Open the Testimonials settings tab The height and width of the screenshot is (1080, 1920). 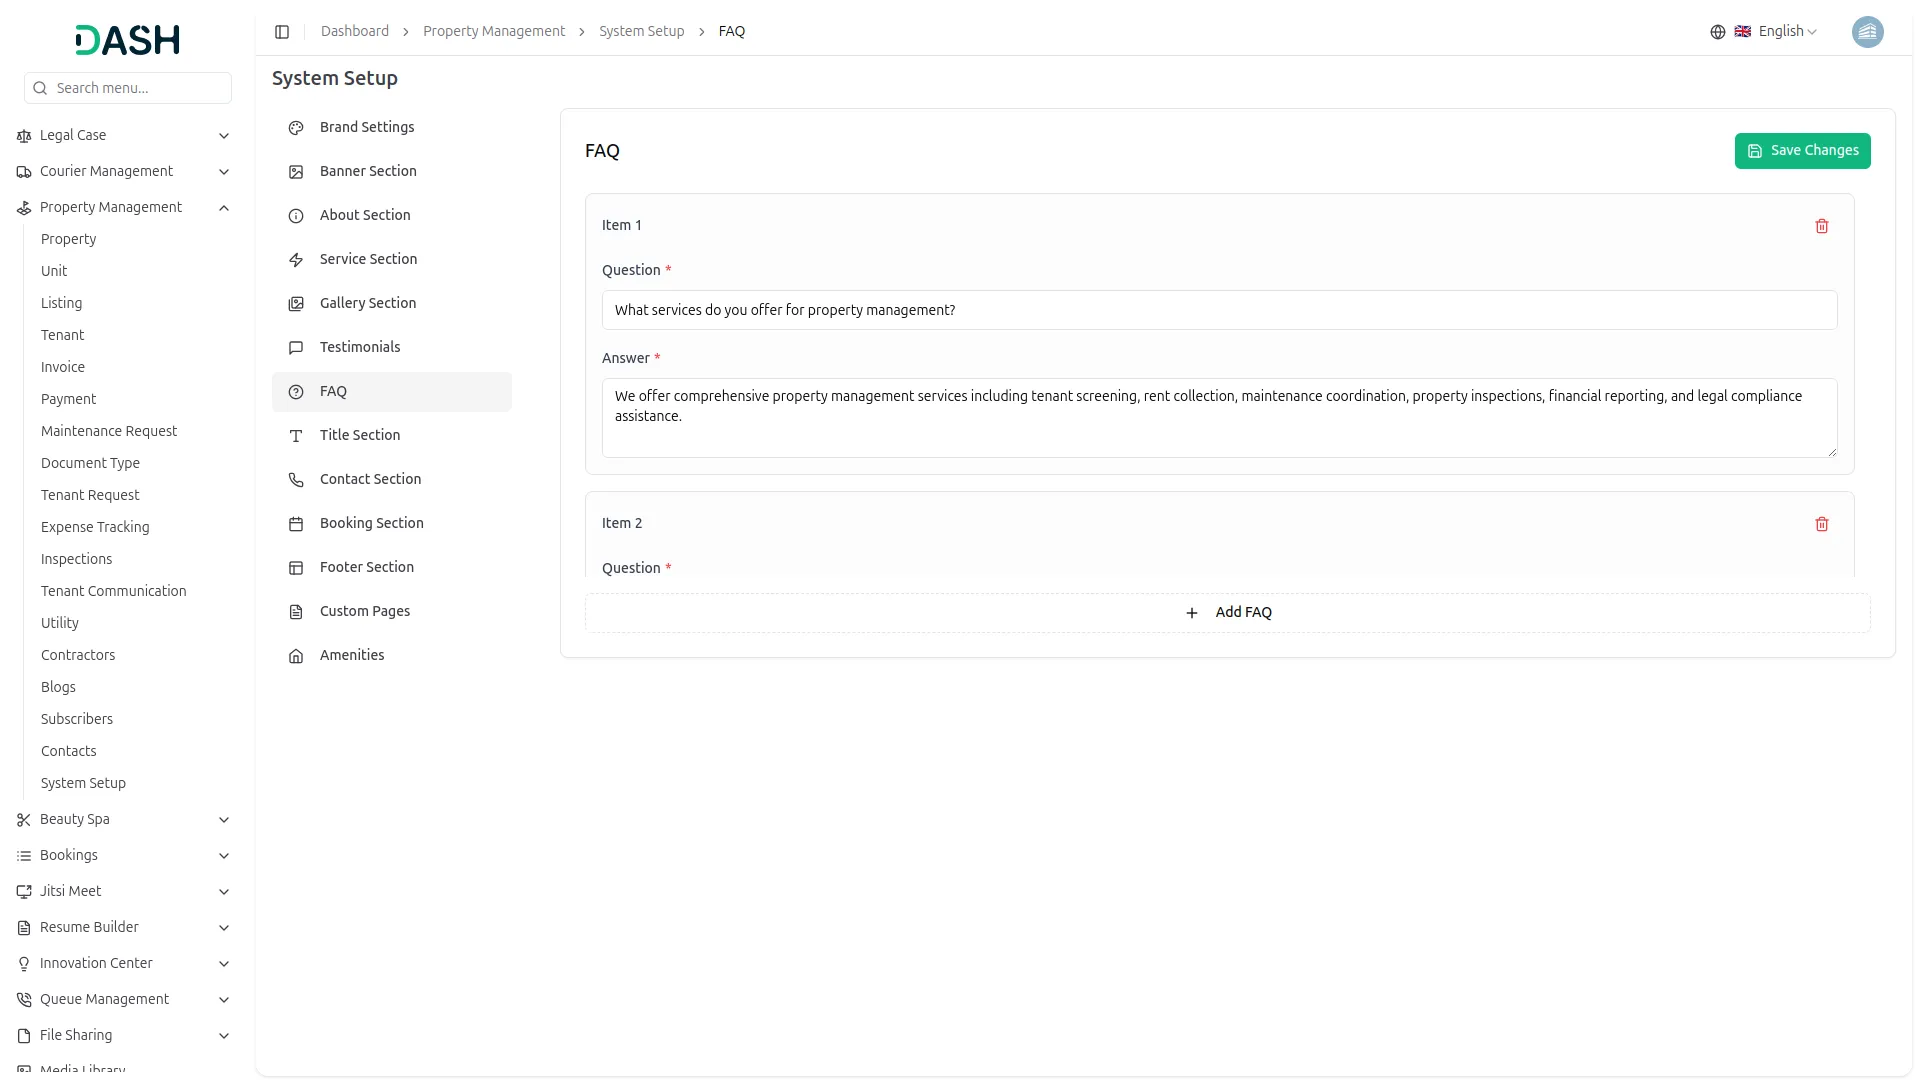[360, 347]
